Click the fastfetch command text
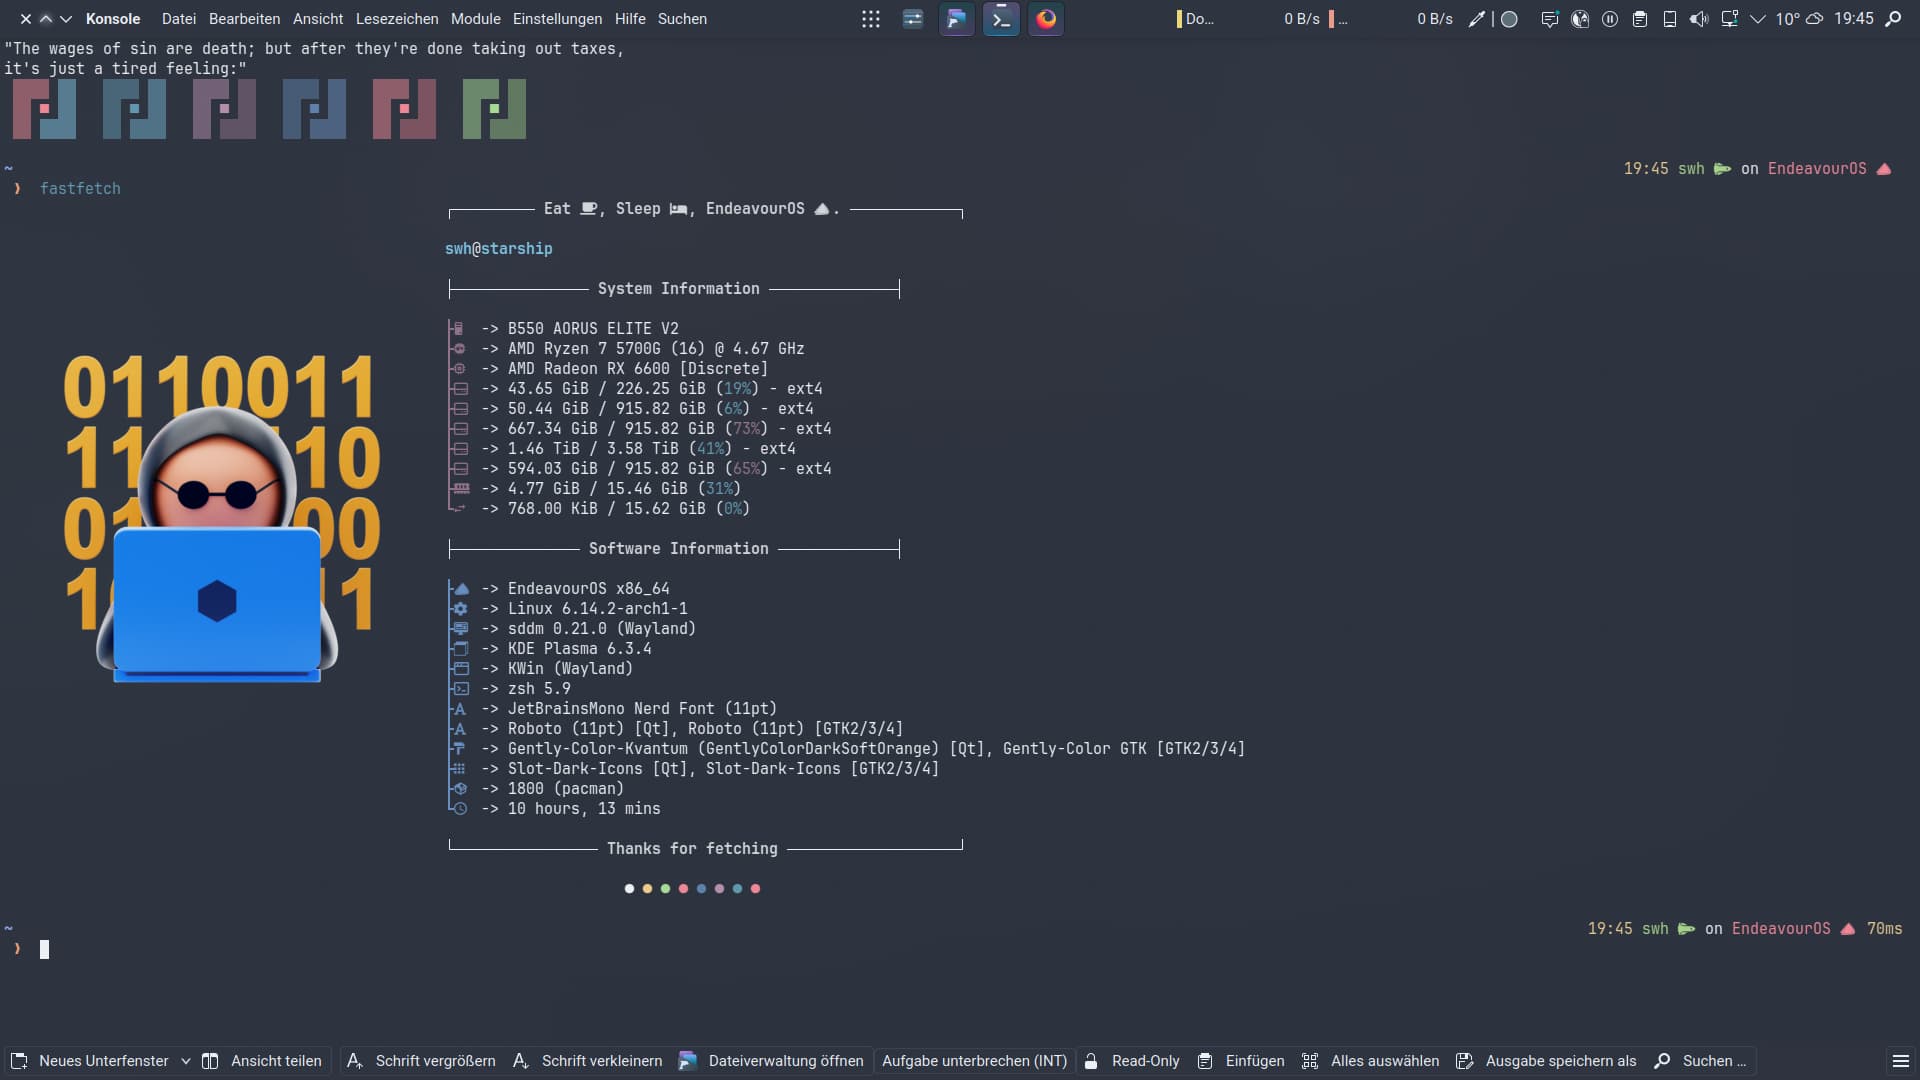The image size is (1920, 1080). tap(80, 189)
